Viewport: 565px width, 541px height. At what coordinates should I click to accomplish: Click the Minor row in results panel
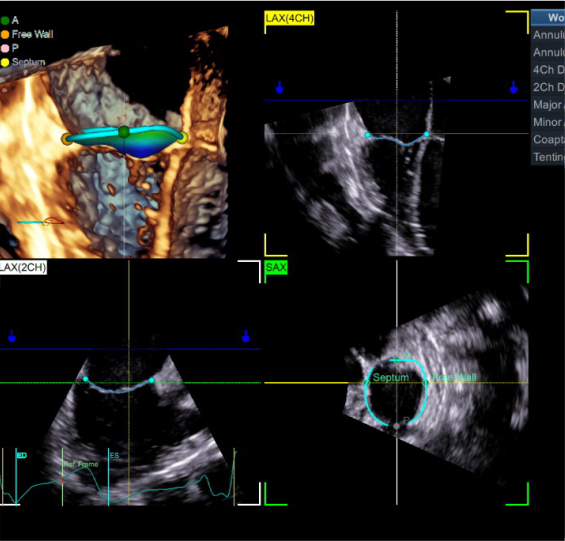[548, 122]
